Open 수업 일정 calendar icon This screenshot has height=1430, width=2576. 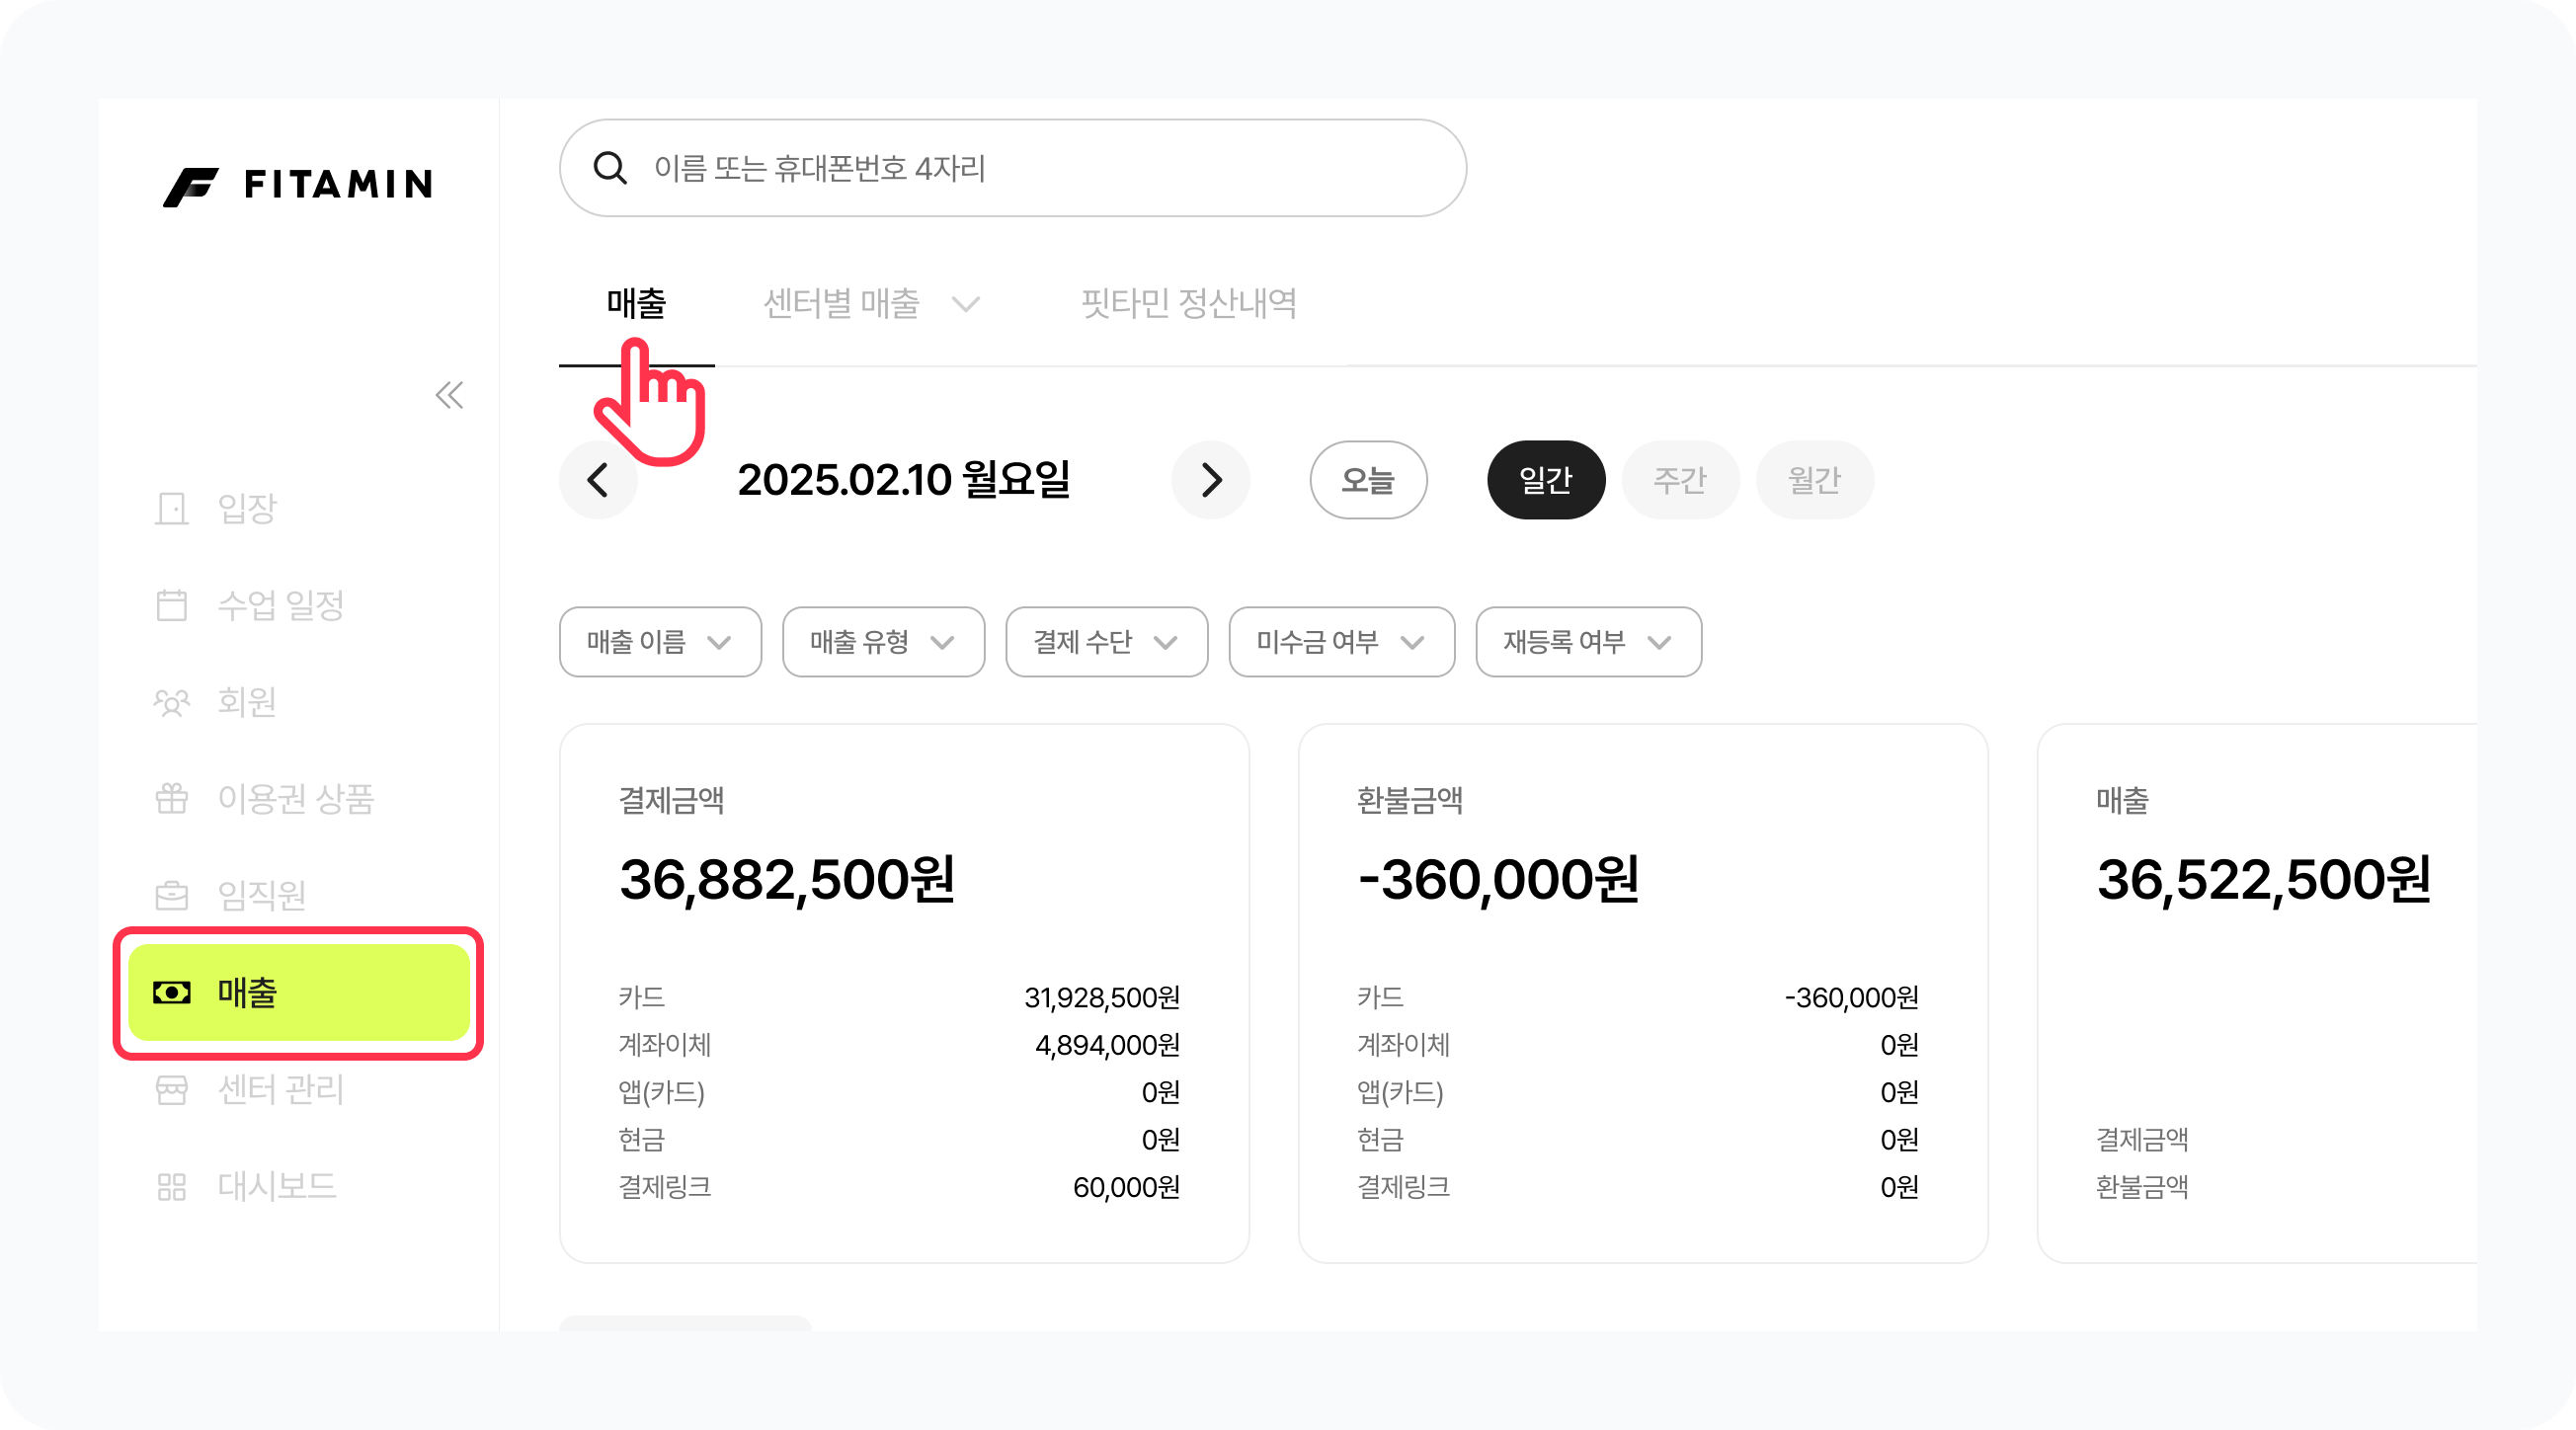pos(172,605)
